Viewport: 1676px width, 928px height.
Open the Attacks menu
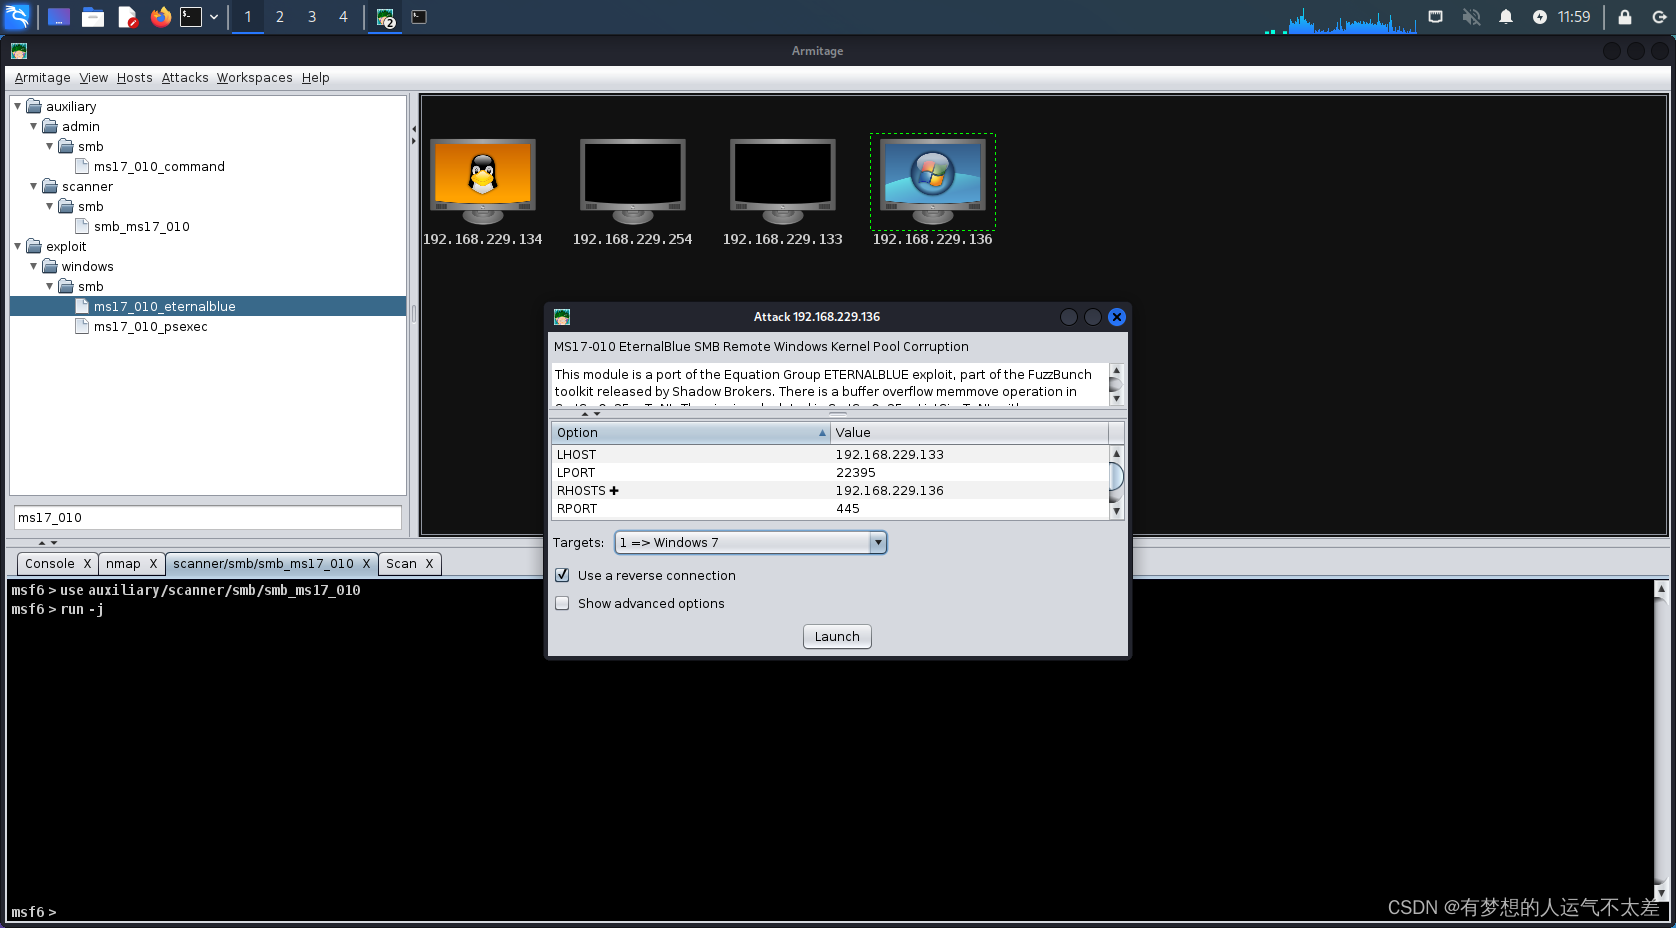pyautogui.click(x=185, y=78)
